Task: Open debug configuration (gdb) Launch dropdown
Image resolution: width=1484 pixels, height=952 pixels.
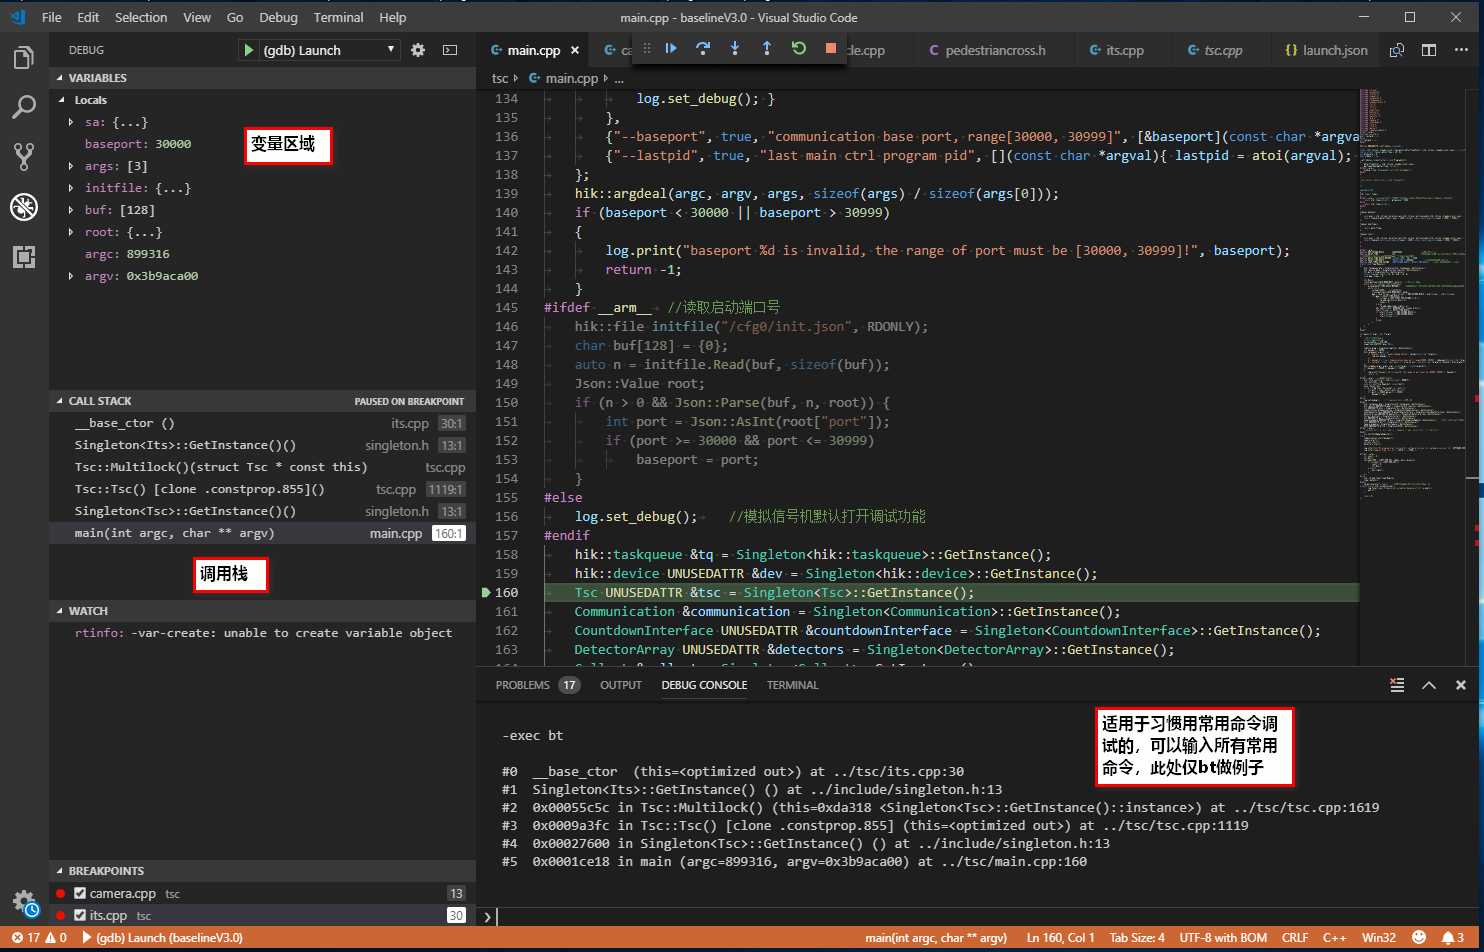Action: 330,50
